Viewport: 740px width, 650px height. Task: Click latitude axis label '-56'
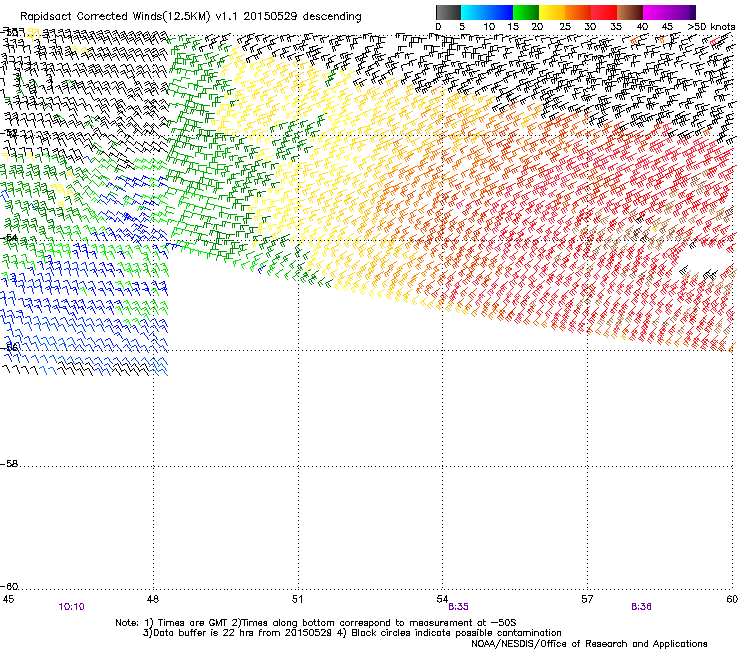click(x=9, y=347)
